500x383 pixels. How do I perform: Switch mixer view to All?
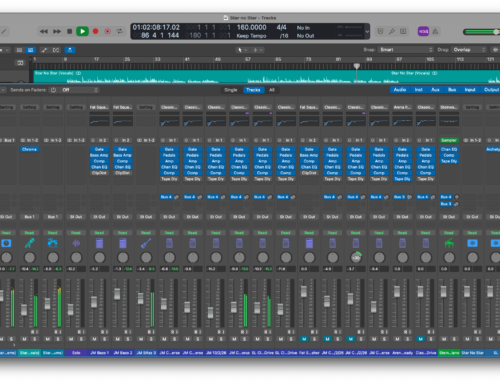272,90
